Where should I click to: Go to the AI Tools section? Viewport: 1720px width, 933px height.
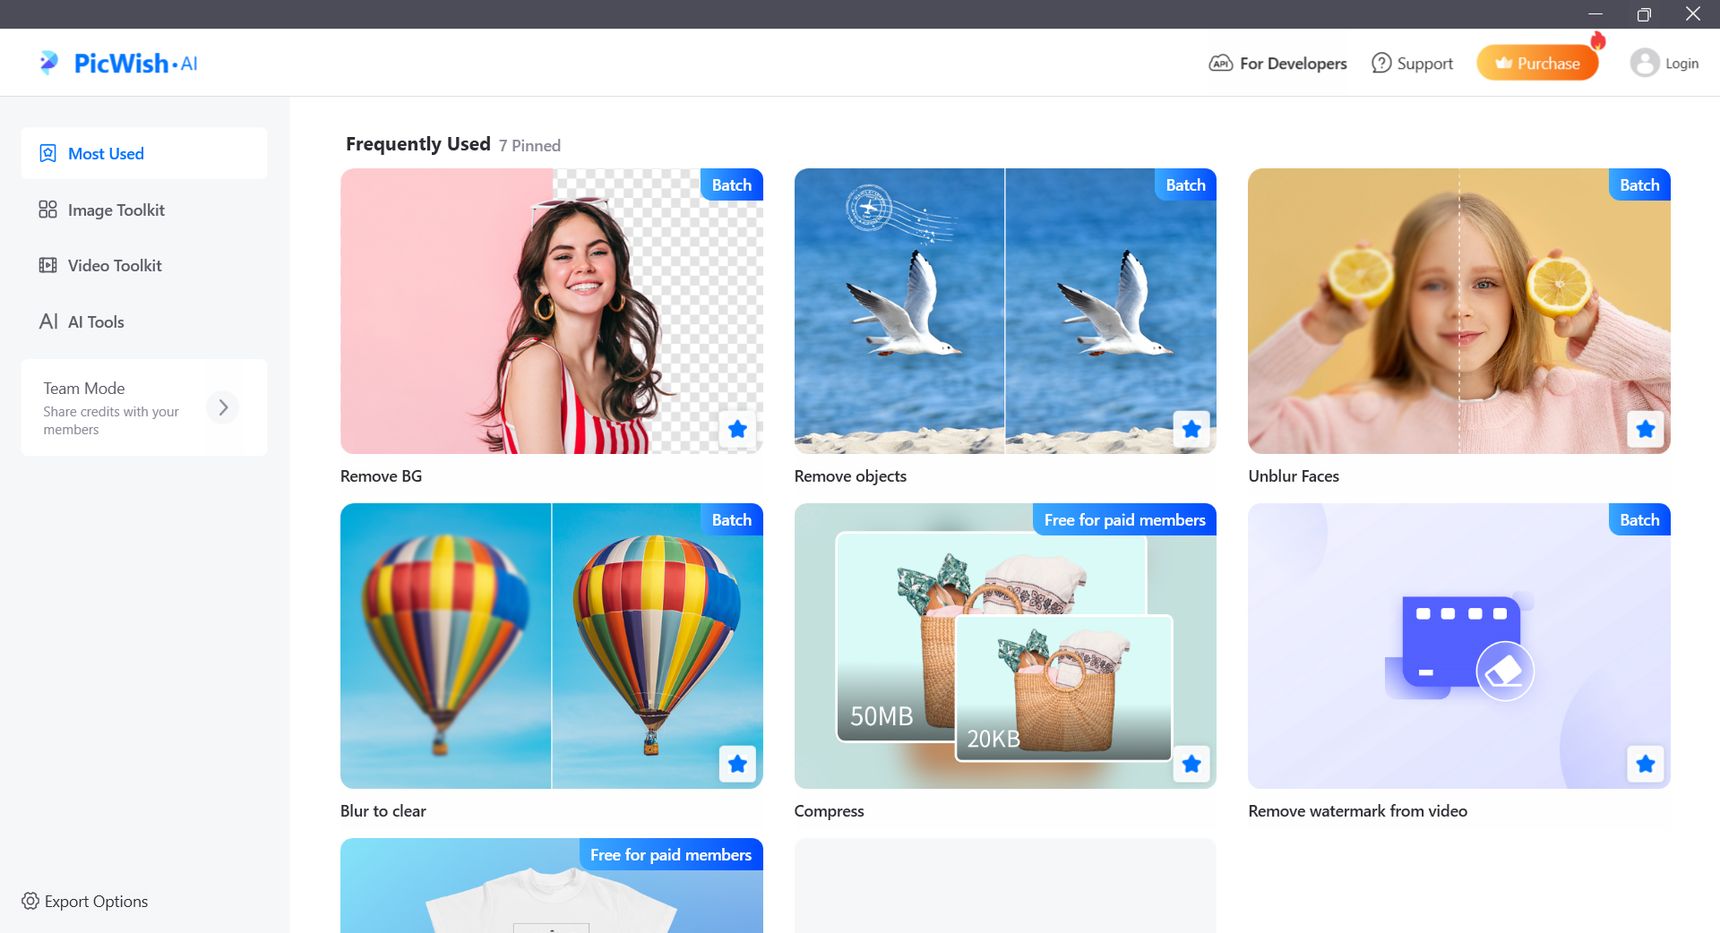pyautogui.click(x=144, y=321)
